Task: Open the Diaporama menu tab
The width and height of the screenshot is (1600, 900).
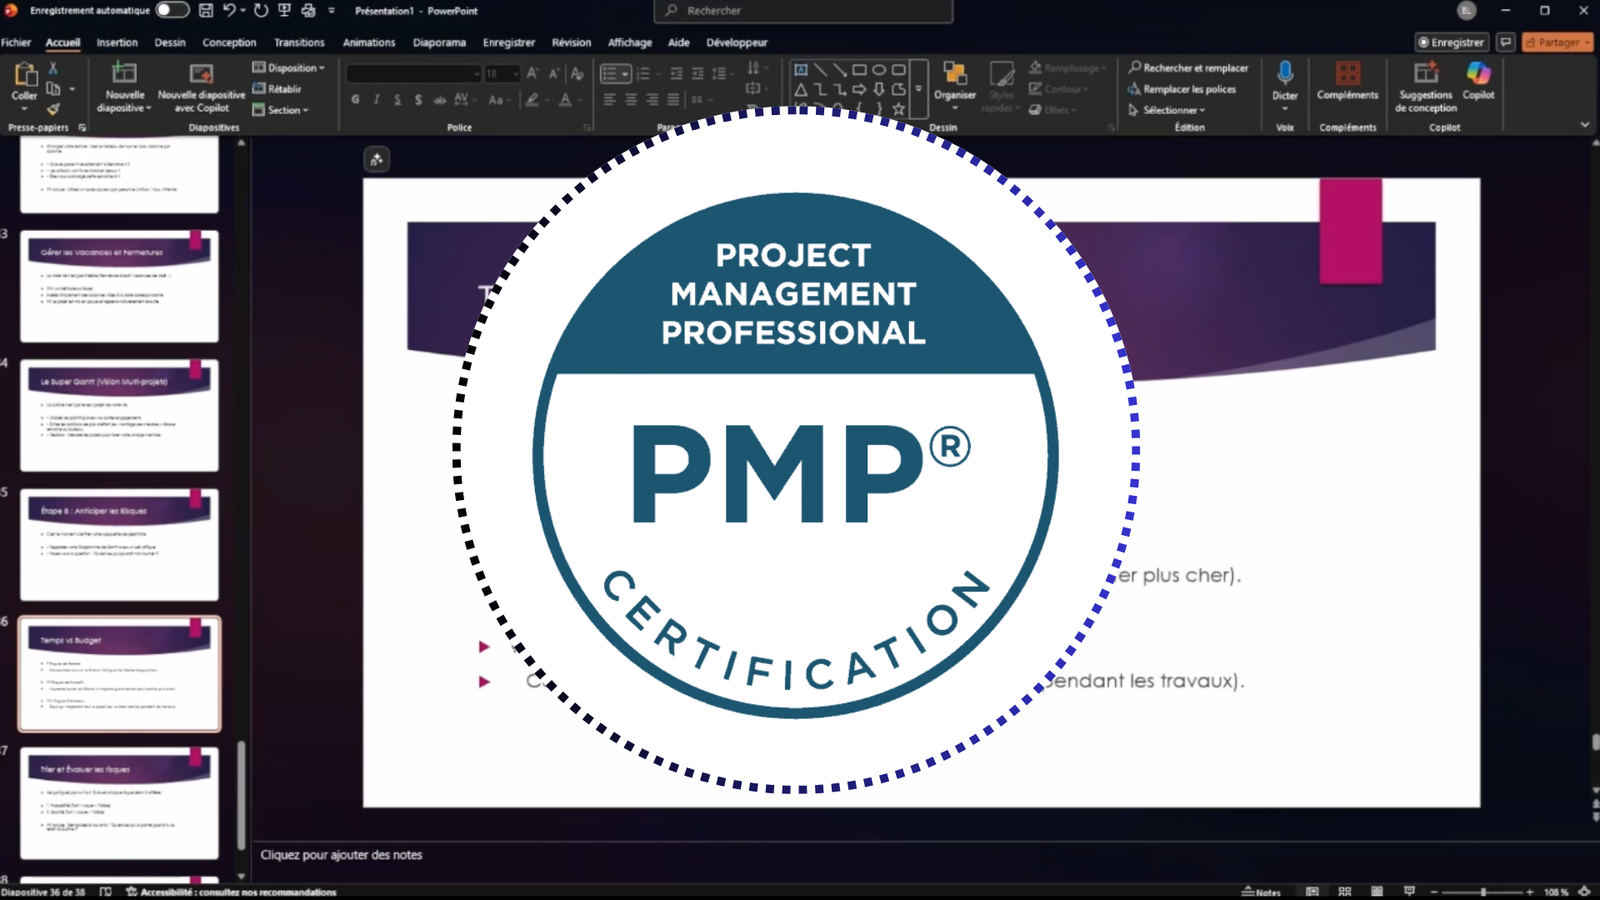Action: point(440,42)
